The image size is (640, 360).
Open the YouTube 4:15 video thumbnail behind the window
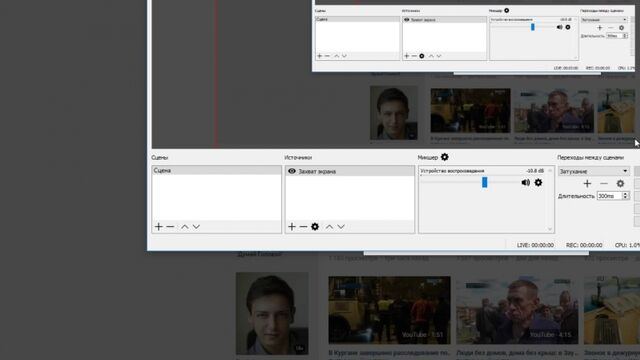coord(517,310)
